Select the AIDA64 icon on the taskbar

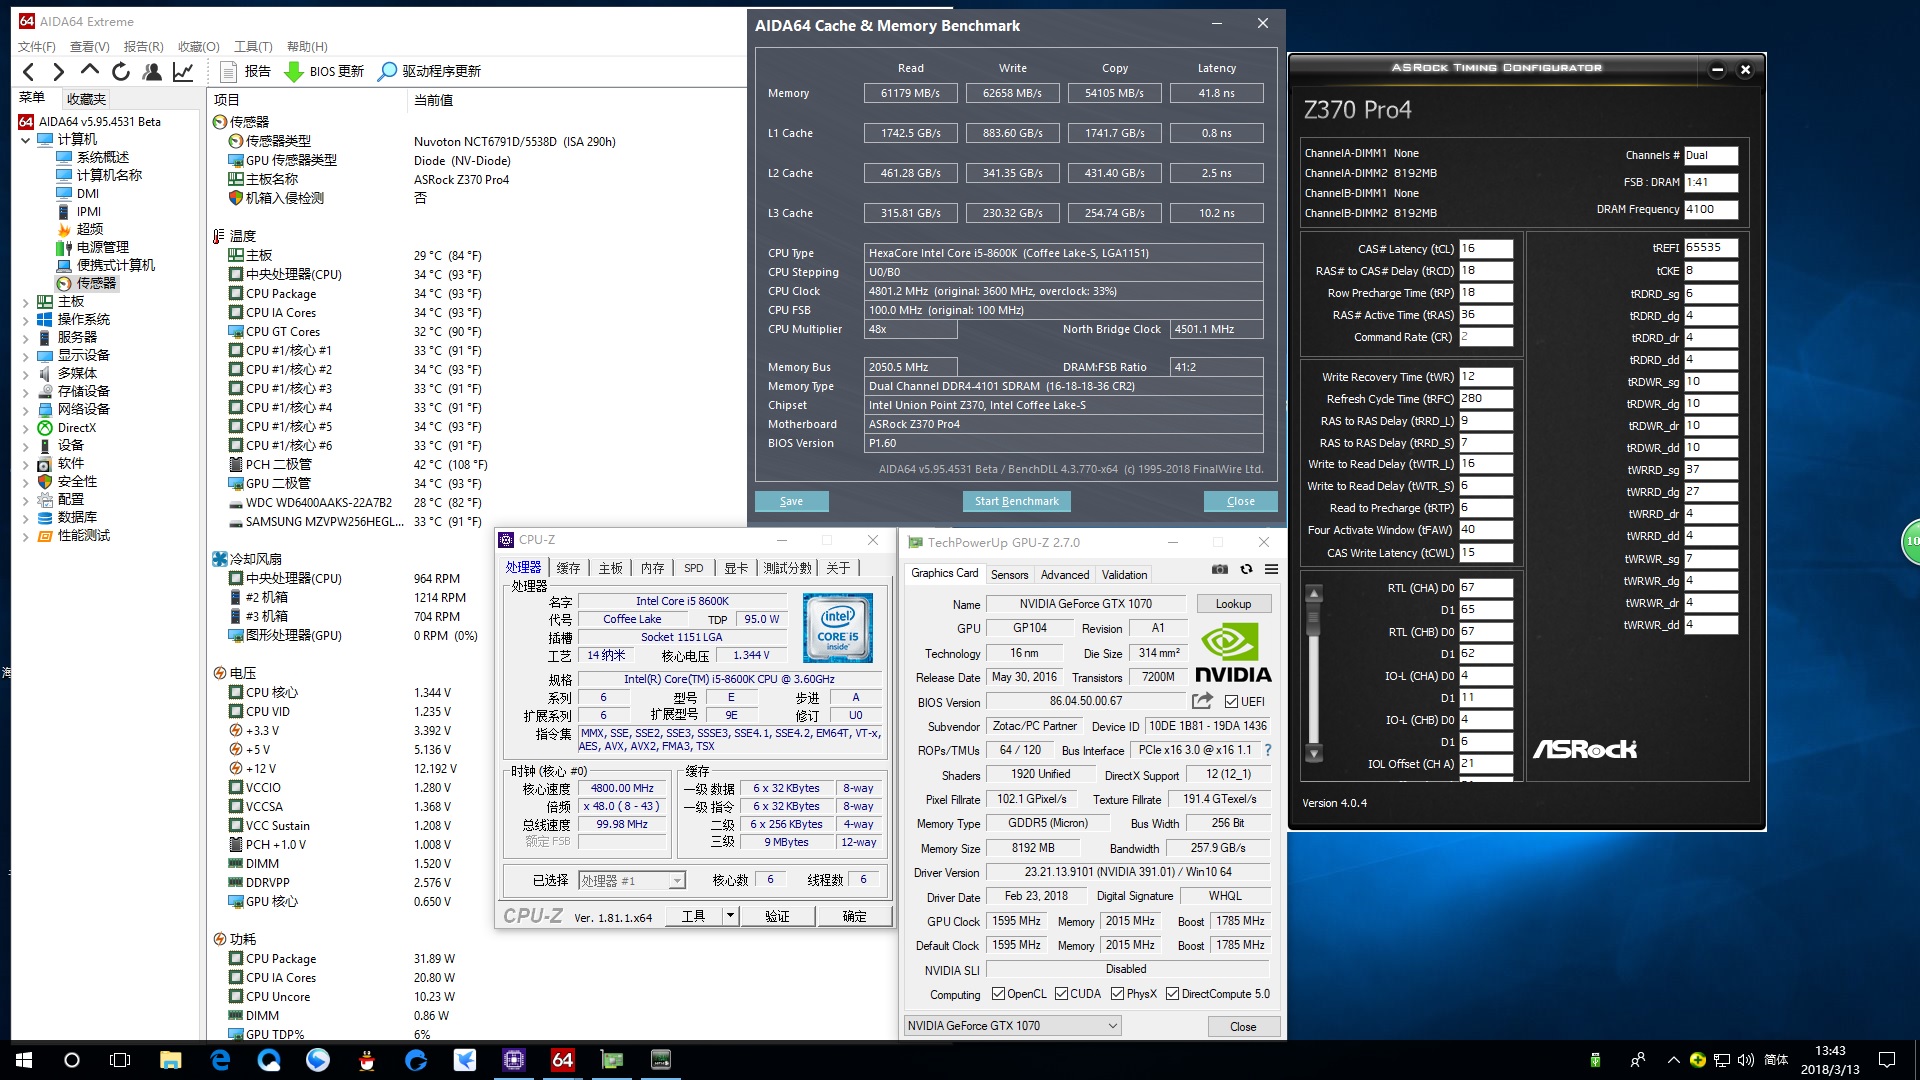tap(562, 1059)
